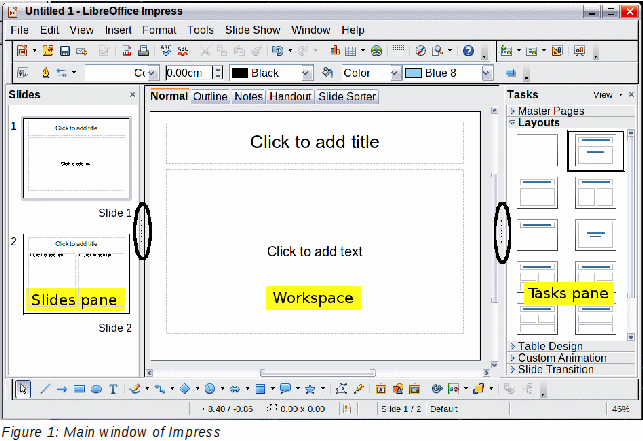Image resolution: width=643 pixels, height=441 pixels.
Task: Click the Click to add text placeholder
Action: coord(315,251)
